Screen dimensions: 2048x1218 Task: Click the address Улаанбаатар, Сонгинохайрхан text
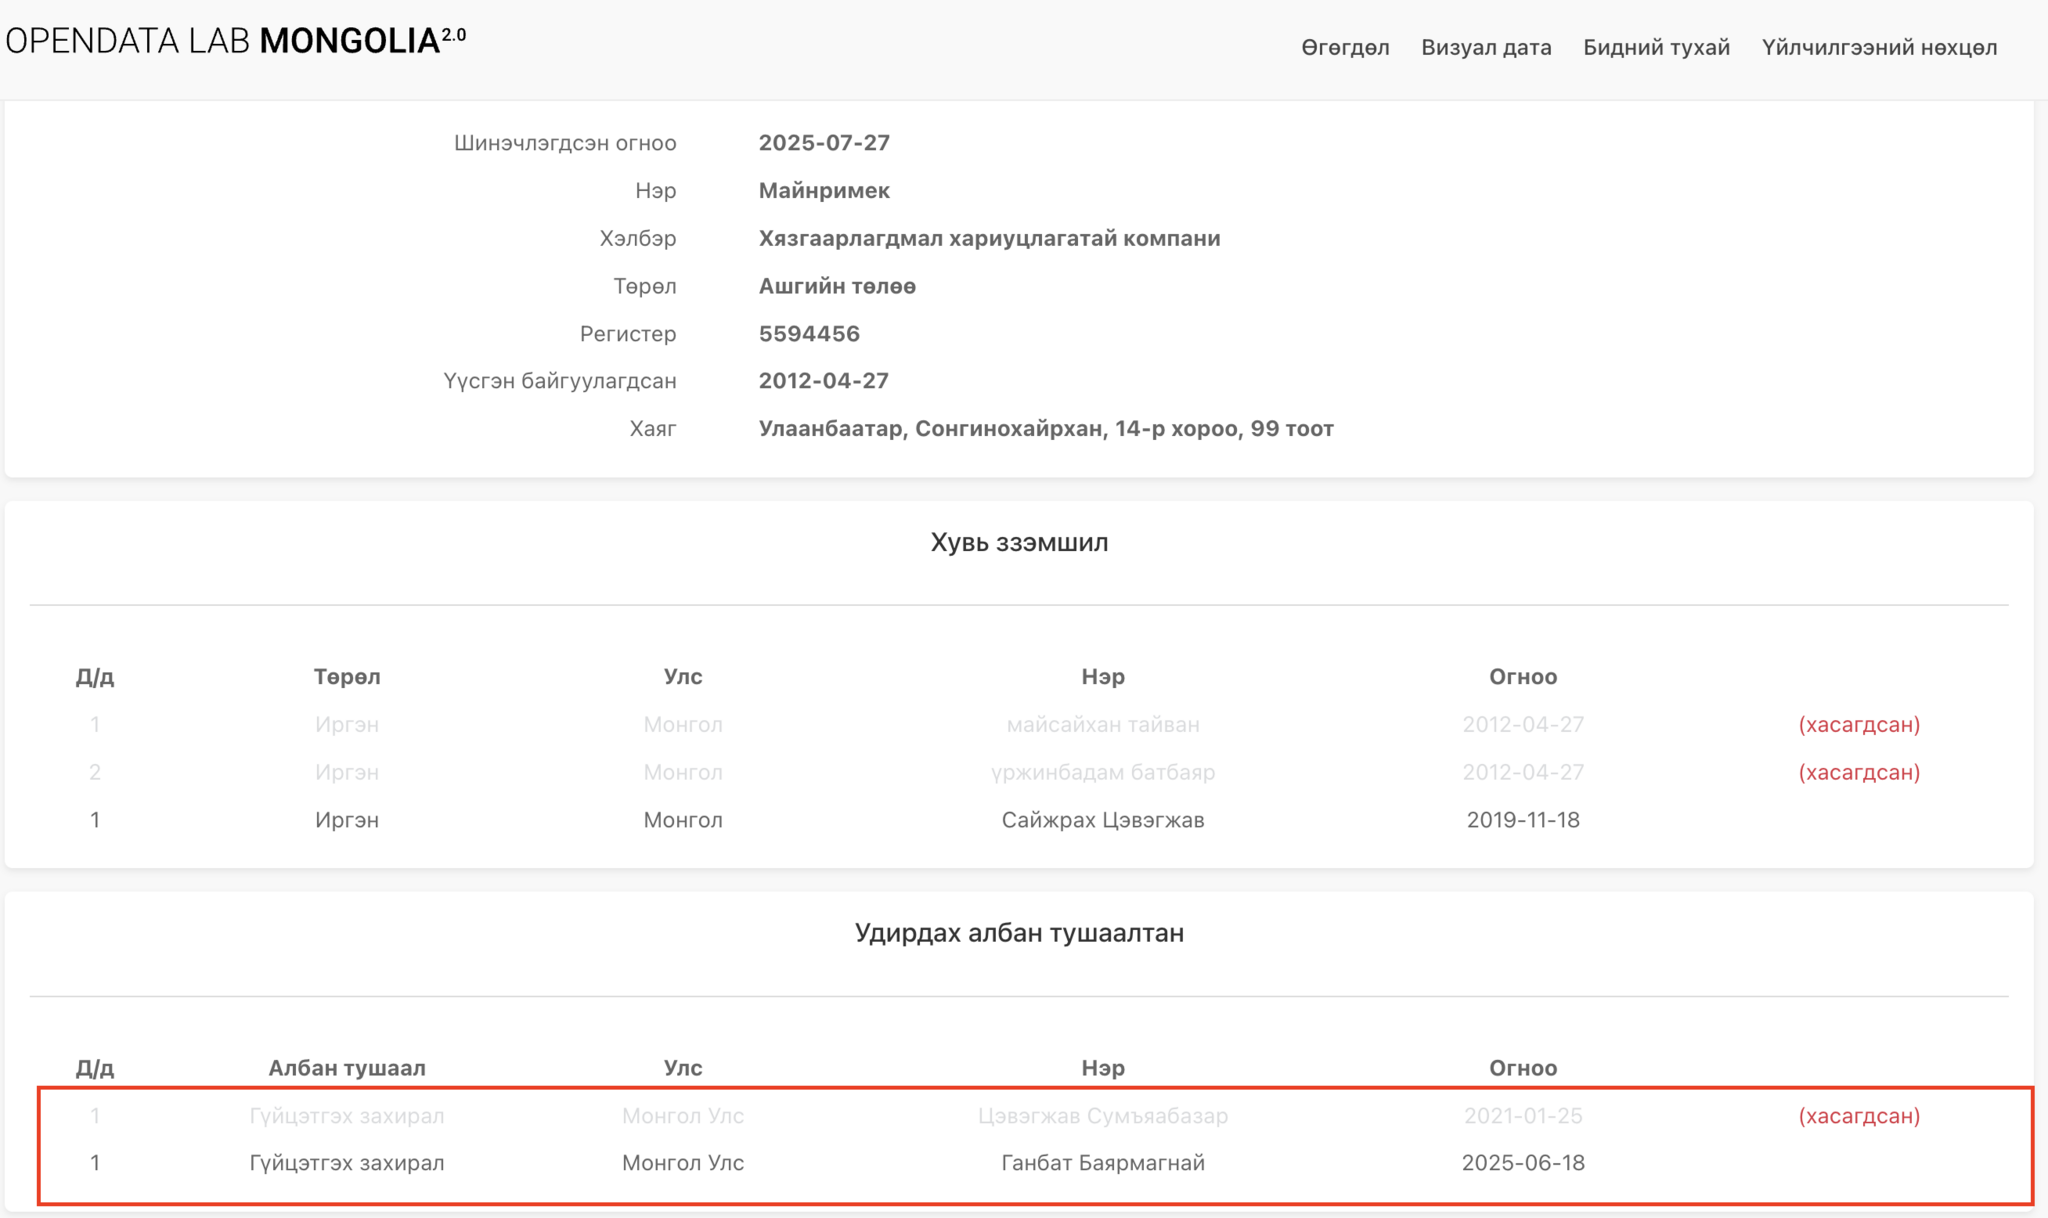pyautogui.click(x=1046, y=429)
